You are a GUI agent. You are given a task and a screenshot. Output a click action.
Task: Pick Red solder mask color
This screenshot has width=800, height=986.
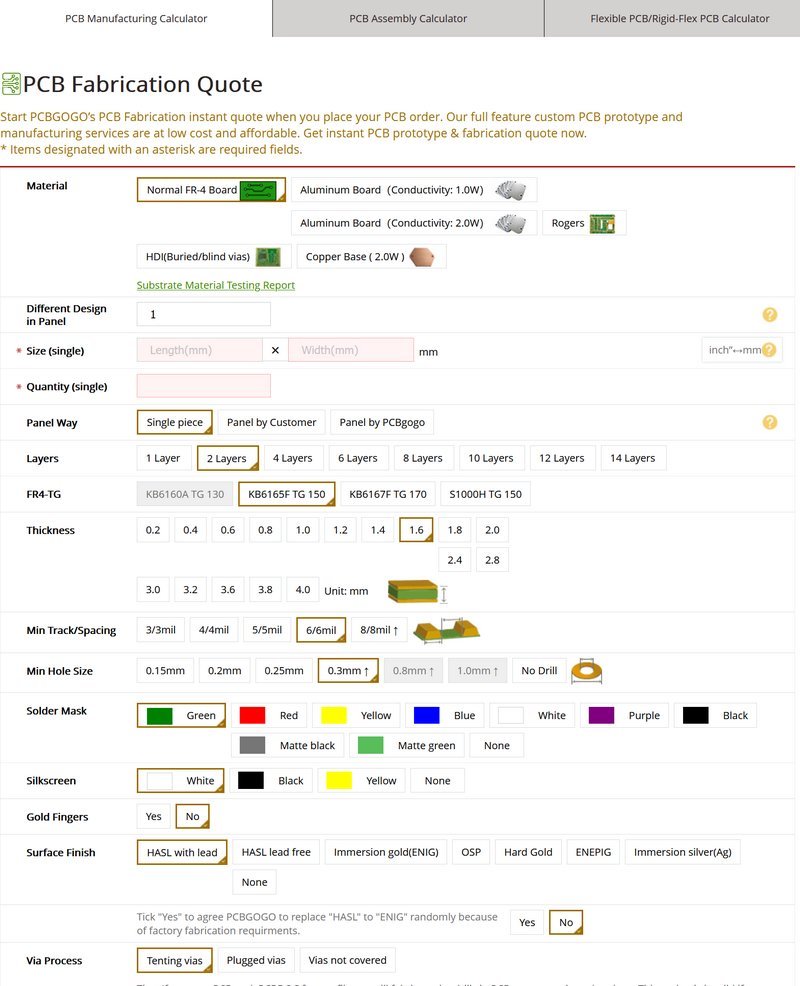(269, 716)
